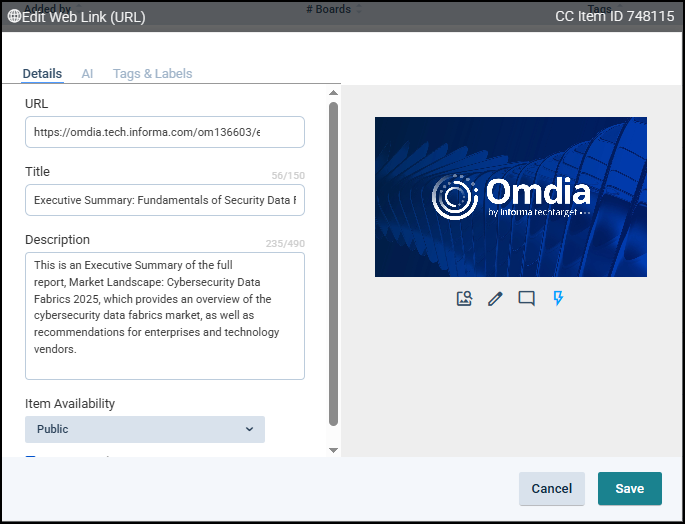
Task: Click the scrollbar down arrow in form
Action: point(334,450)
